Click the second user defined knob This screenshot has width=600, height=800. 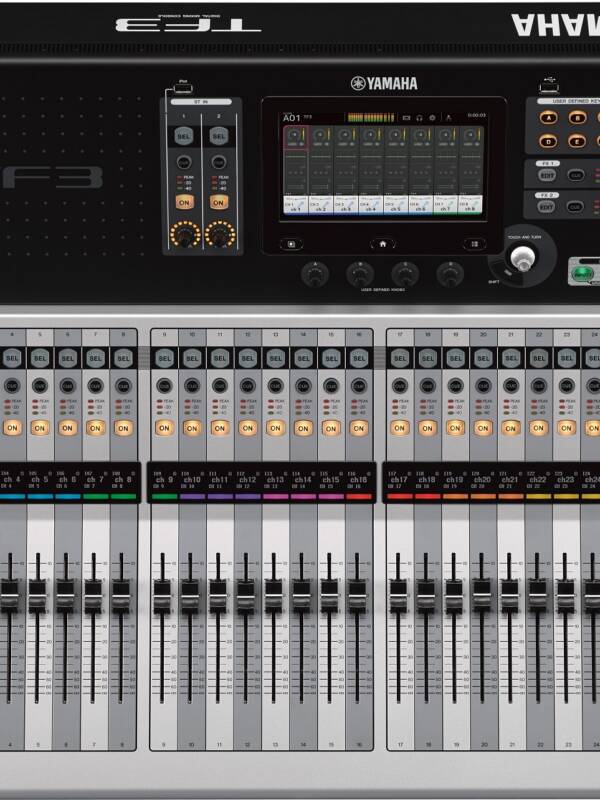pyautogui.click(x=360, y=275)
